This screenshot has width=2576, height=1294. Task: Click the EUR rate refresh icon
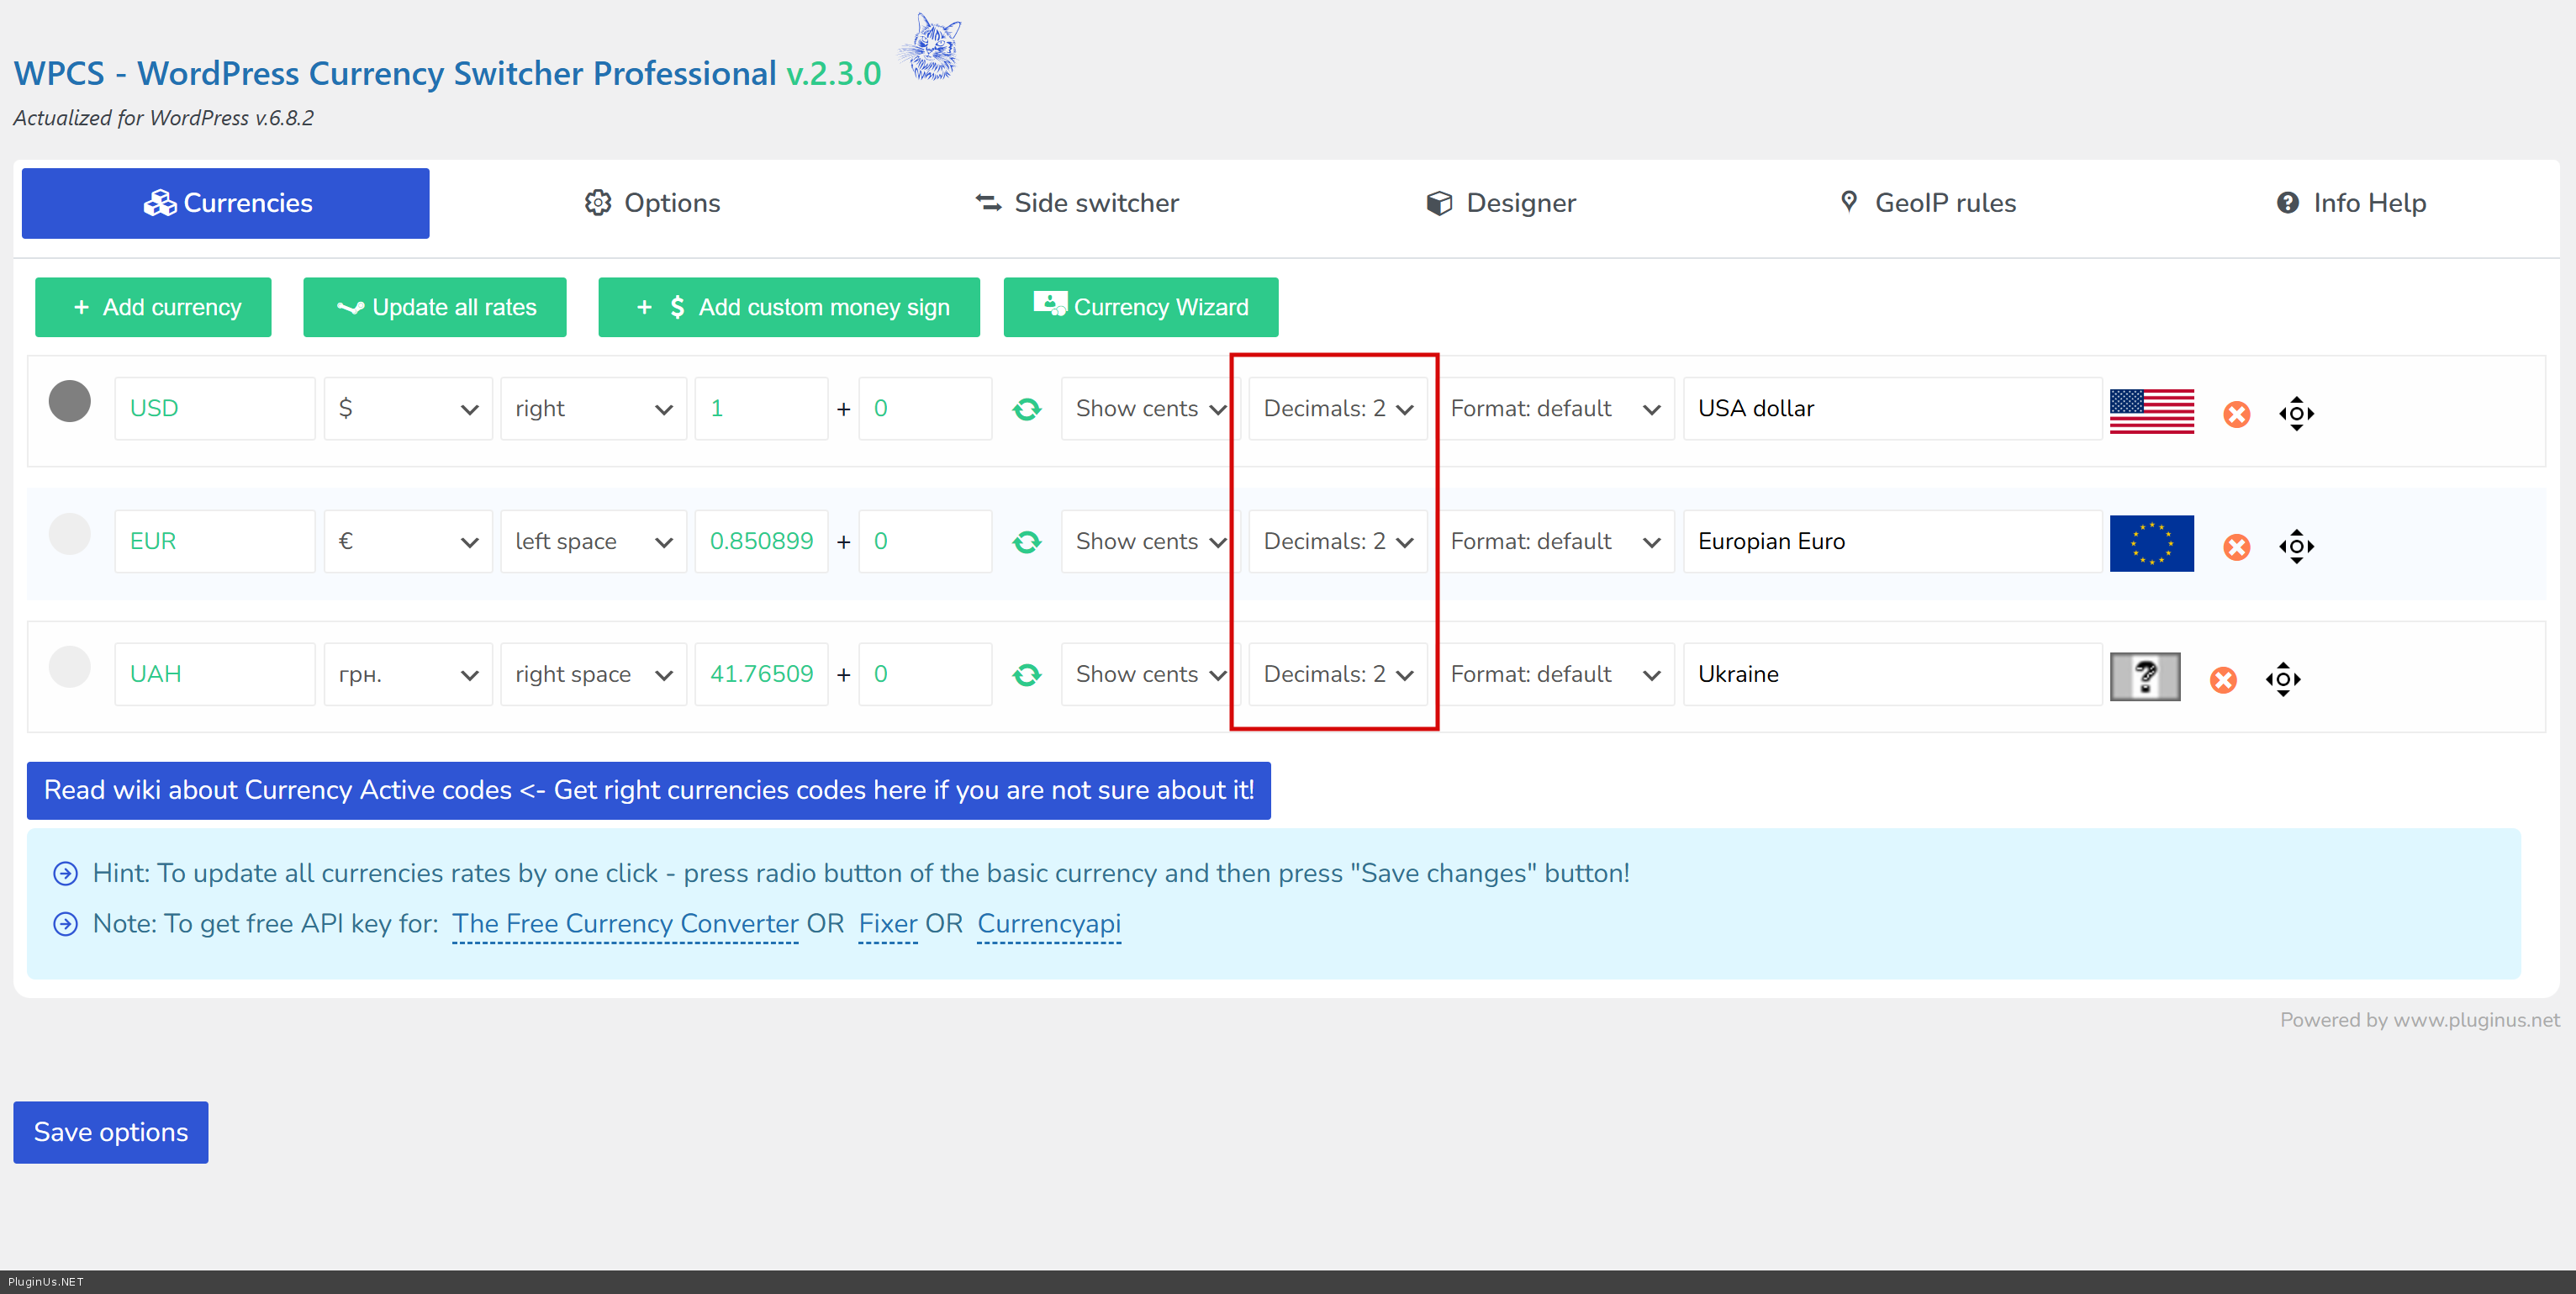tap(1026, 542)
